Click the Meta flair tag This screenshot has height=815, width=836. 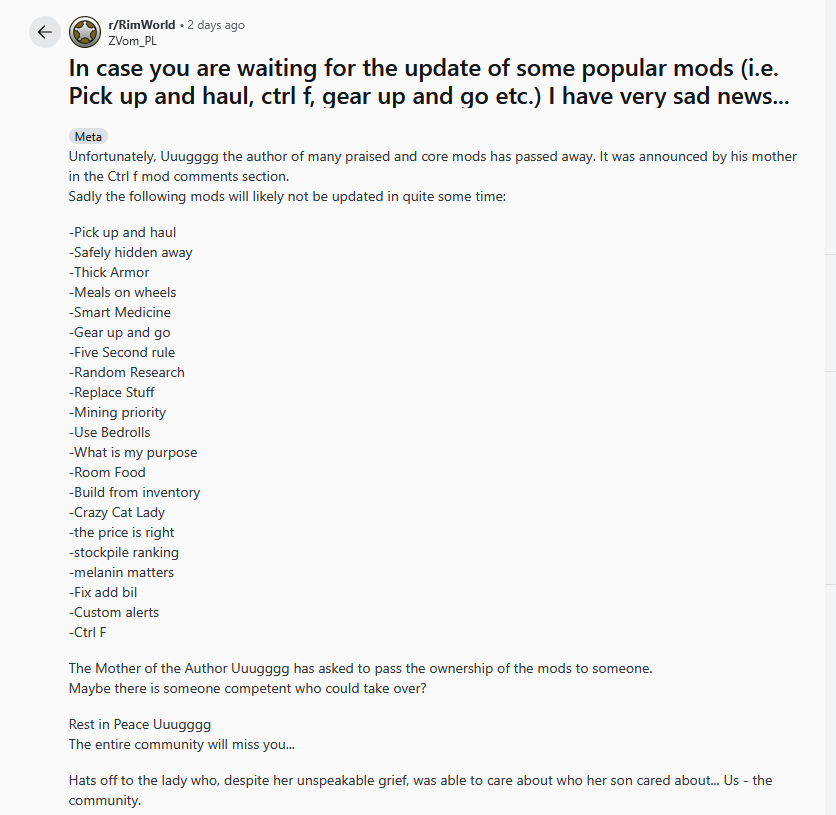pyautogui.click(x=88, y=137)
